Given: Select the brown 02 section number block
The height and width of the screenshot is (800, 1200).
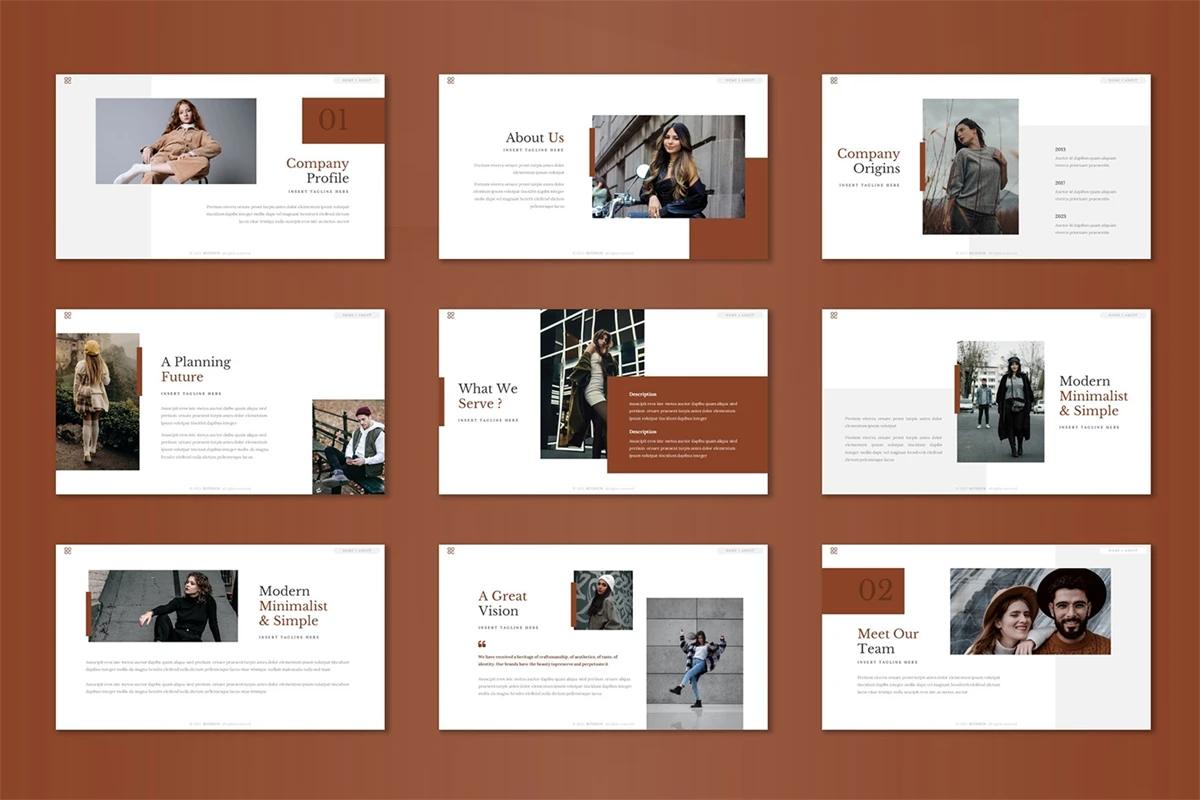Looking at the screenshot, I should click(x=863, y=590).
